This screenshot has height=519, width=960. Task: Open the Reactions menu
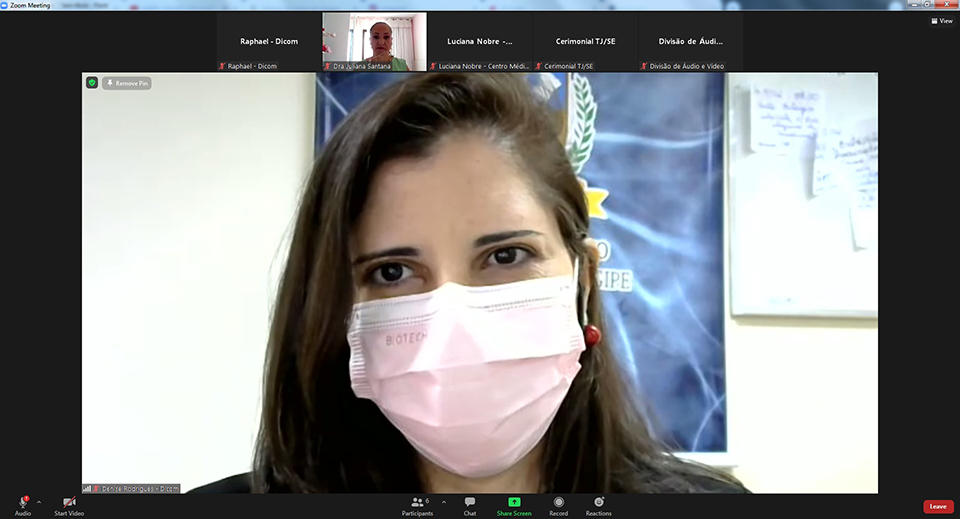(598, 501)
